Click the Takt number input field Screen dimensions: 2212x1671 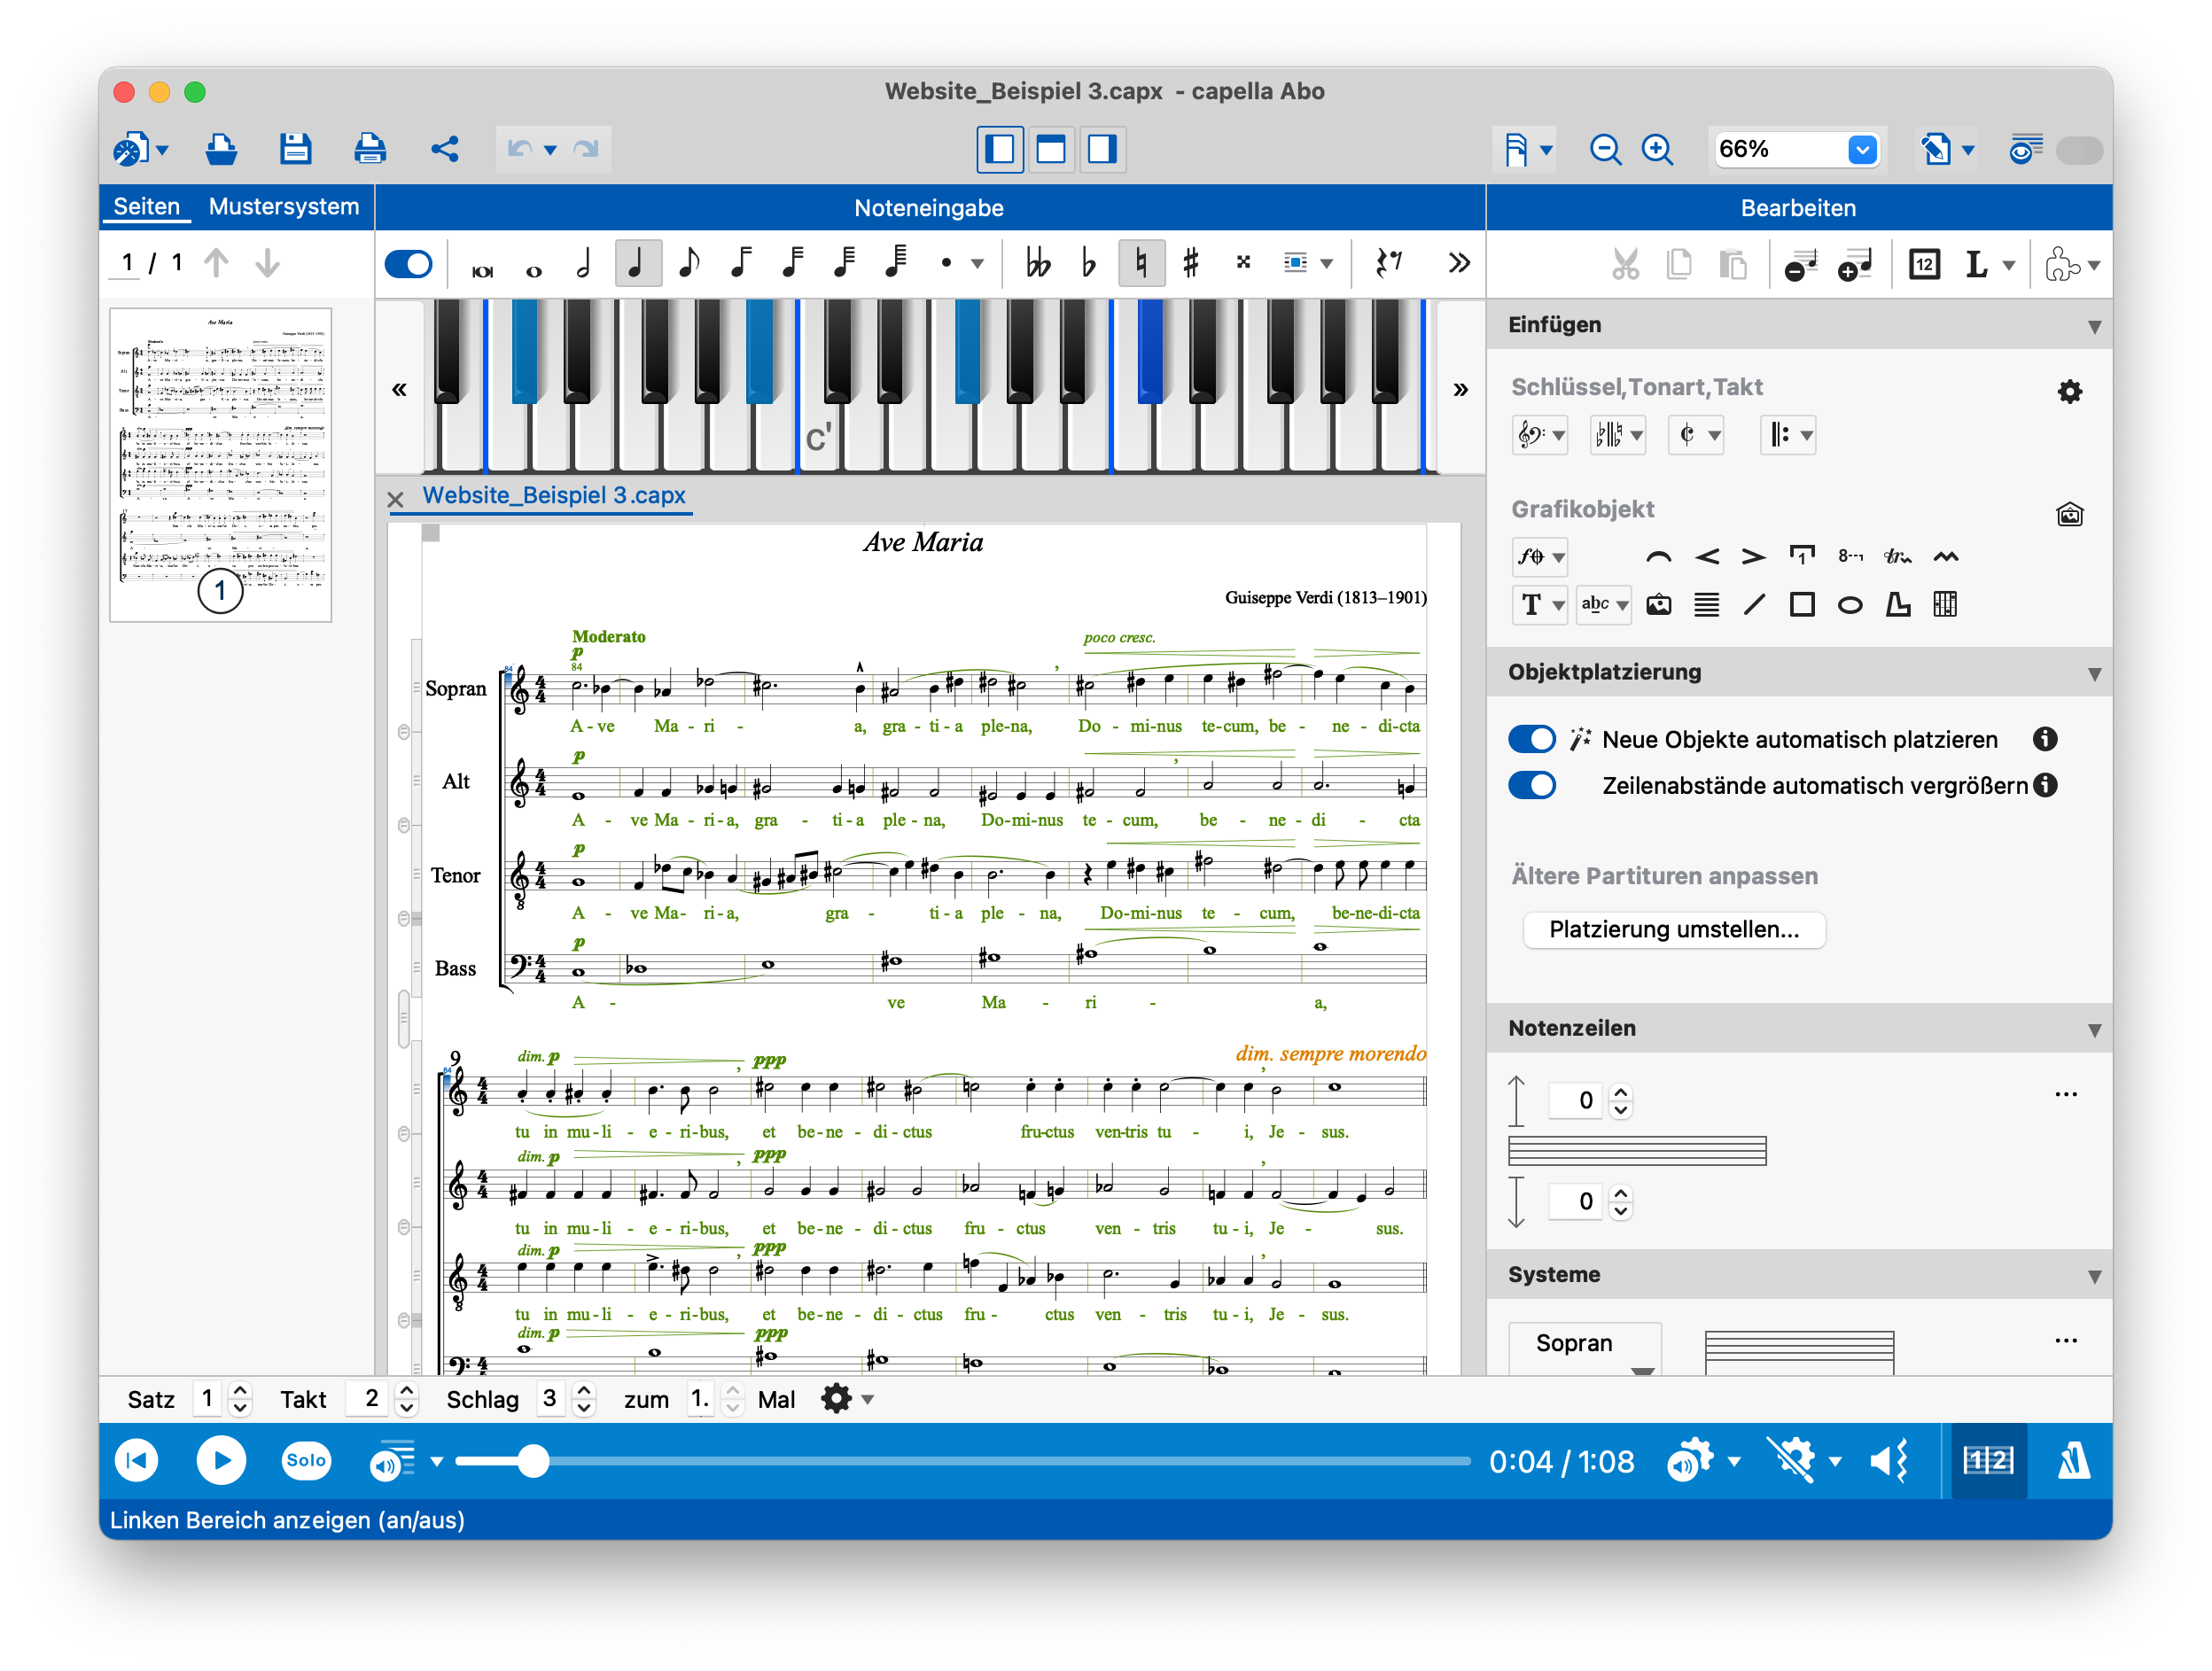(368, 1399)
